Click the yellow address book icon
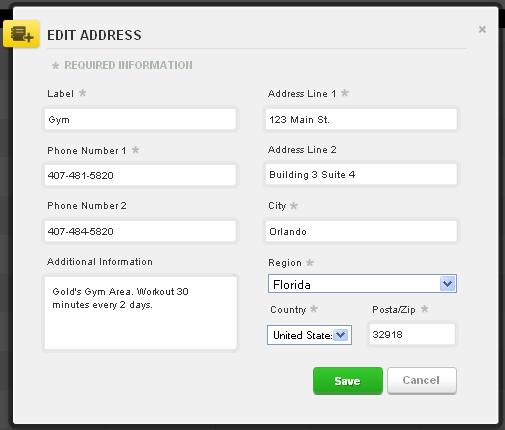 coord(21,34)
